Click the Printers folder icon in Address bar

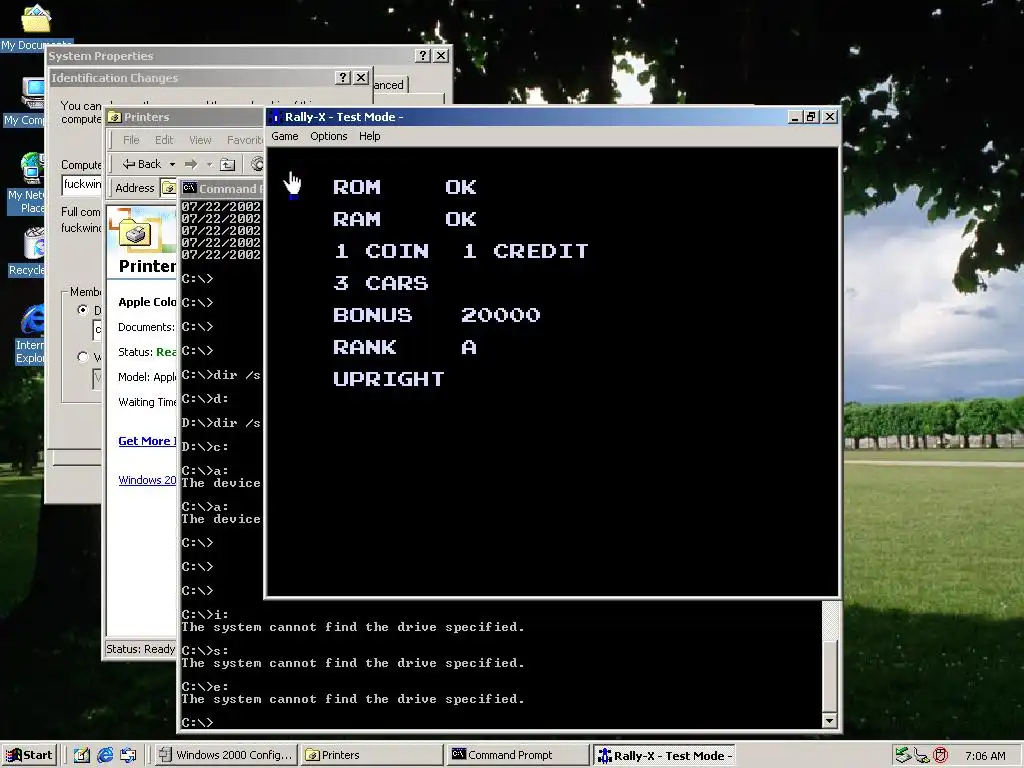point(168,188)
